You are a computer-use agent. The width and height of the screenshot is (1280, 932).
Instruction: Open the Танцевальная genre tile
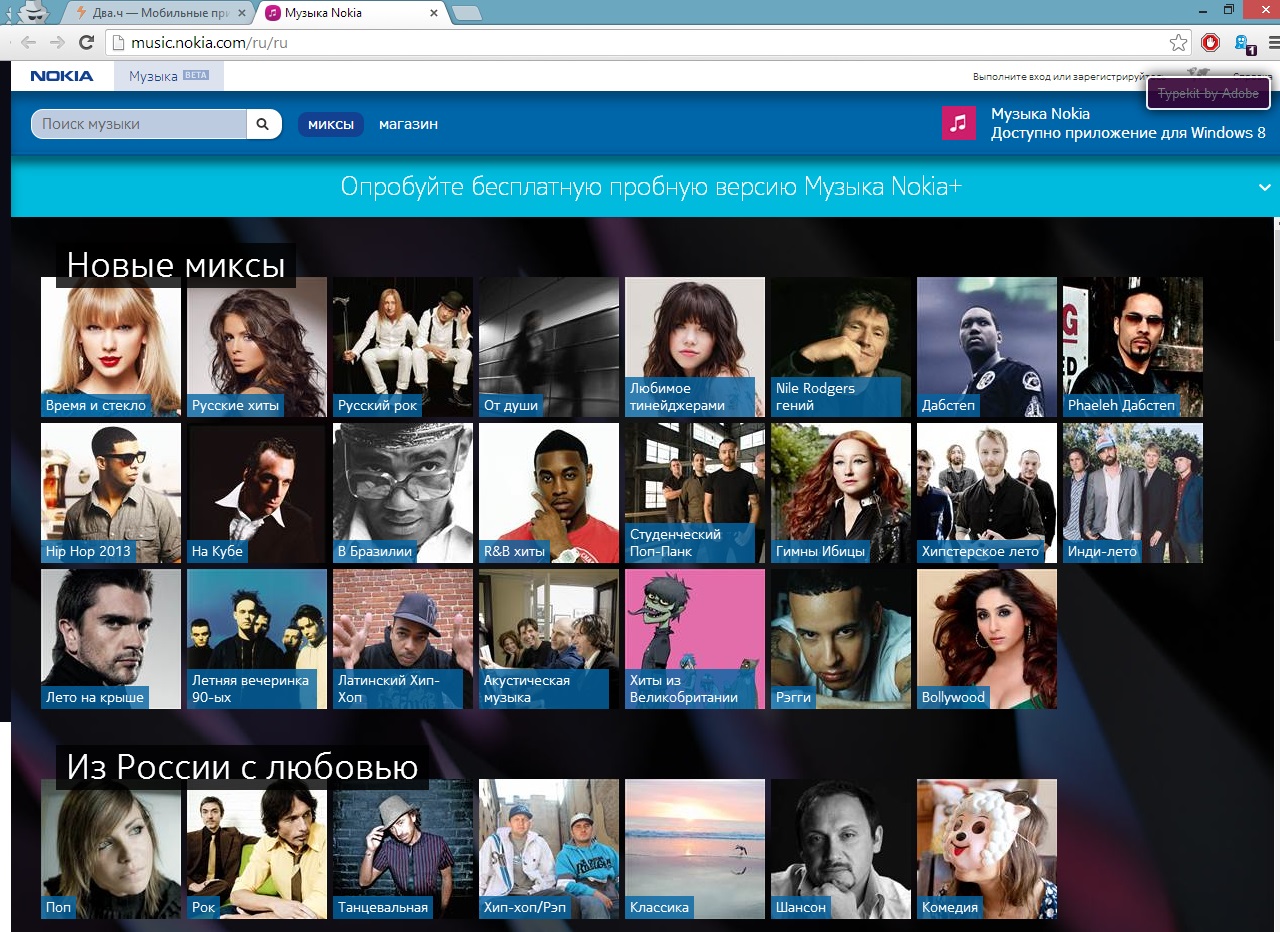point(403,849)
